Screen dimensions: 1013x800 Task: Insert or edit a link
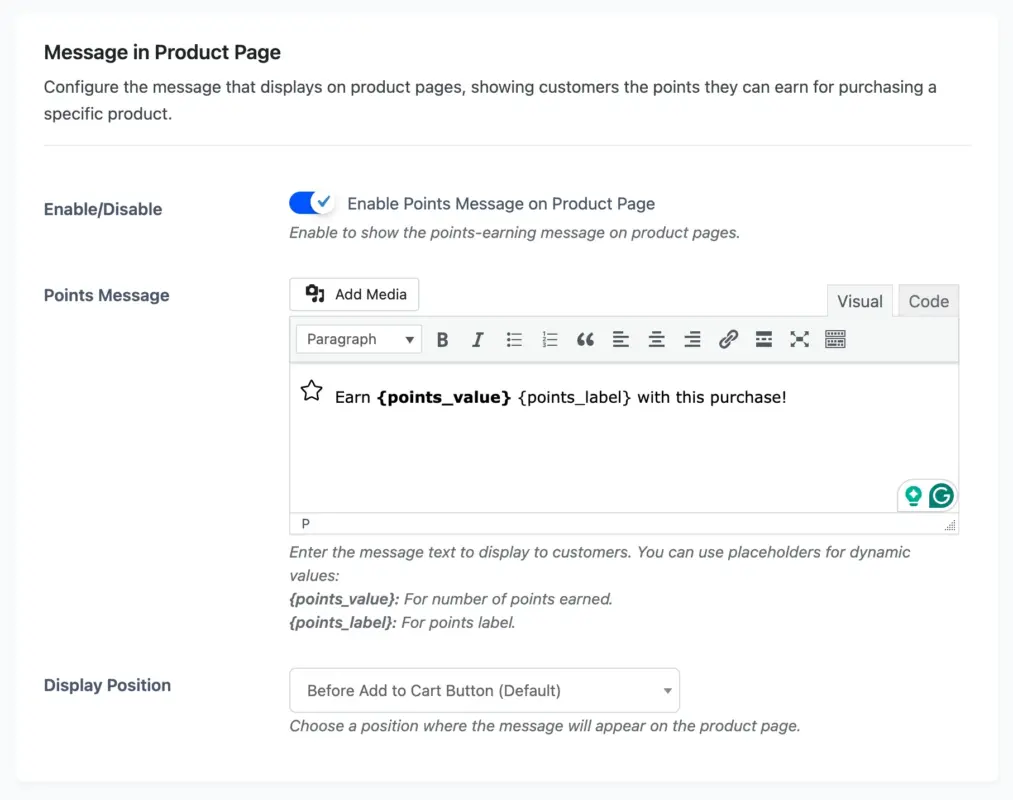[728, 339]
